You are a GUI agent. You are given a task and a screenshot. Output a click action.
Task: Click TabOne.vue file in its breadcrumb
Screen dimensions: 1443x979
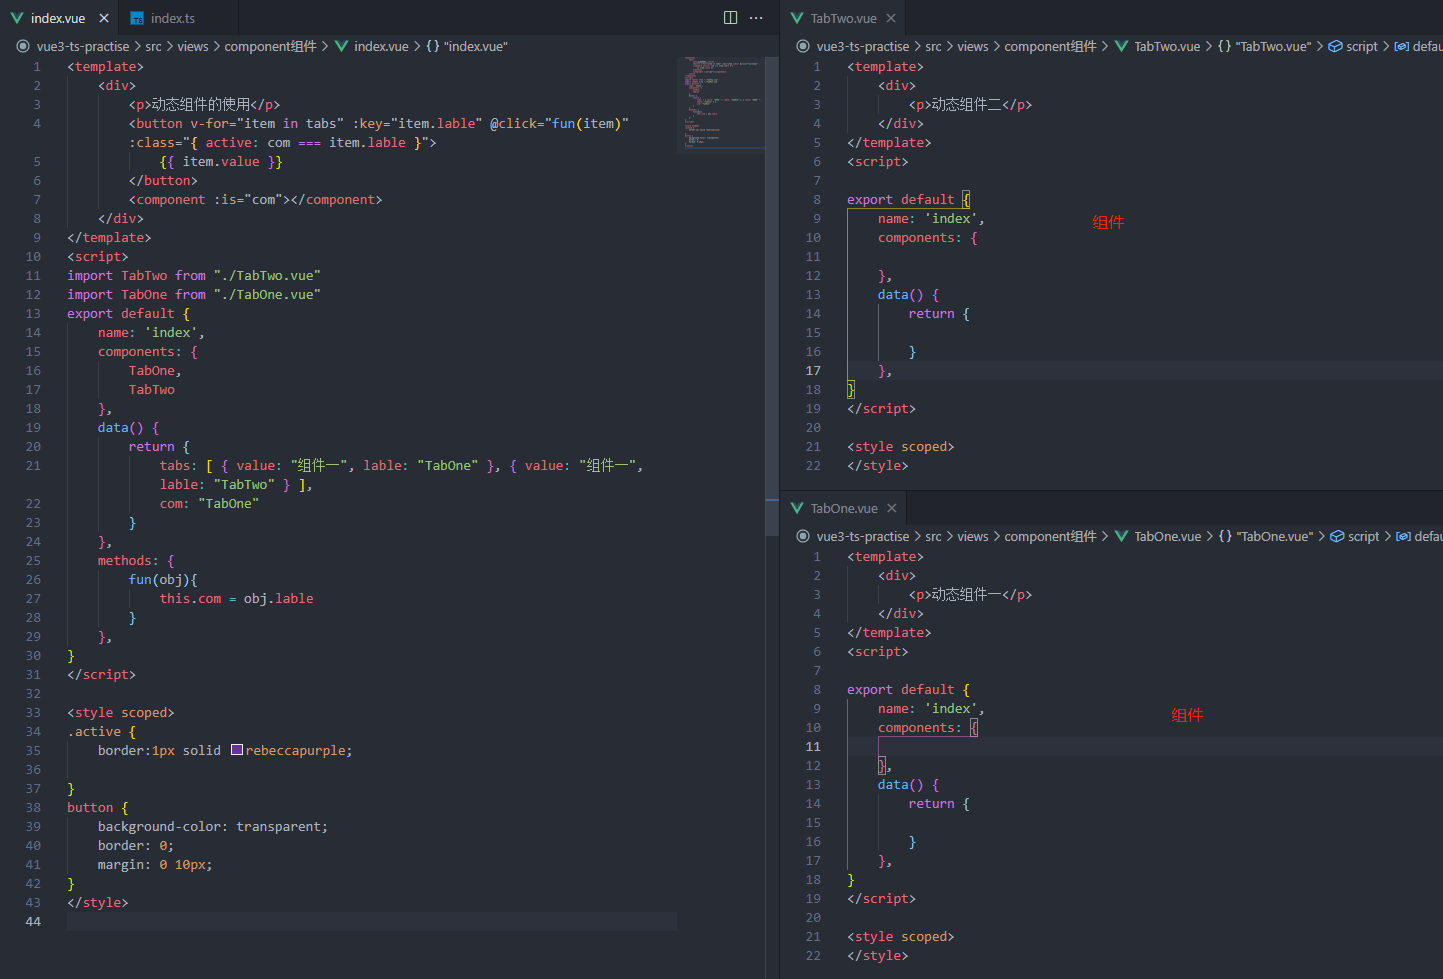point(1167,536)
